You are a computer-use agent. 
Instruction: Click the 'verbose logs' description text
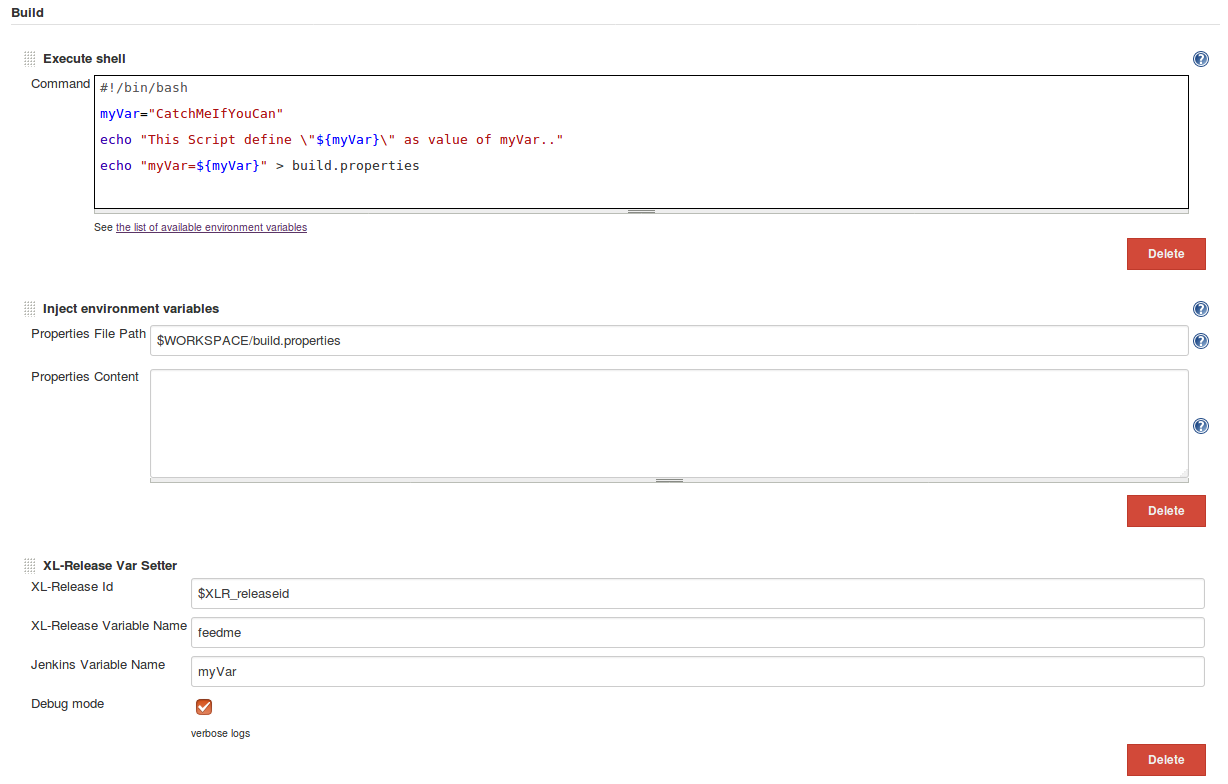coord(220,734)
